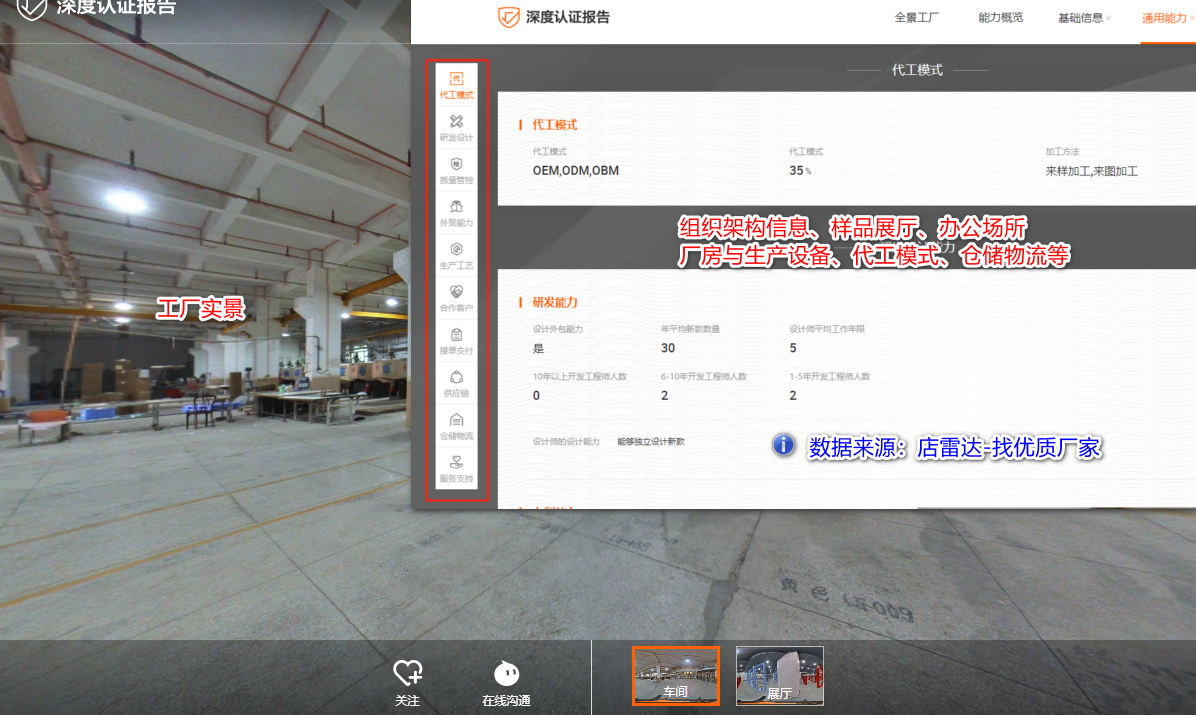This screenshot has width=1196, height=715.
Task: Open the 能力概览 menu item
Action: [1000, 17]
